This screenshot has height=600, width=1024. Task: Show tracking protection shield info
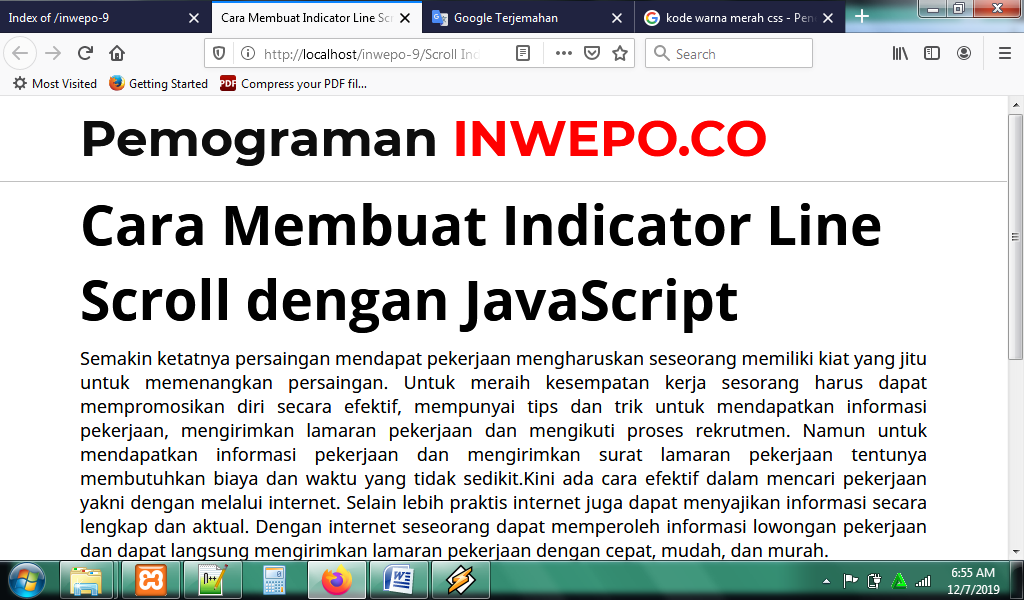(x=219, y=54)
